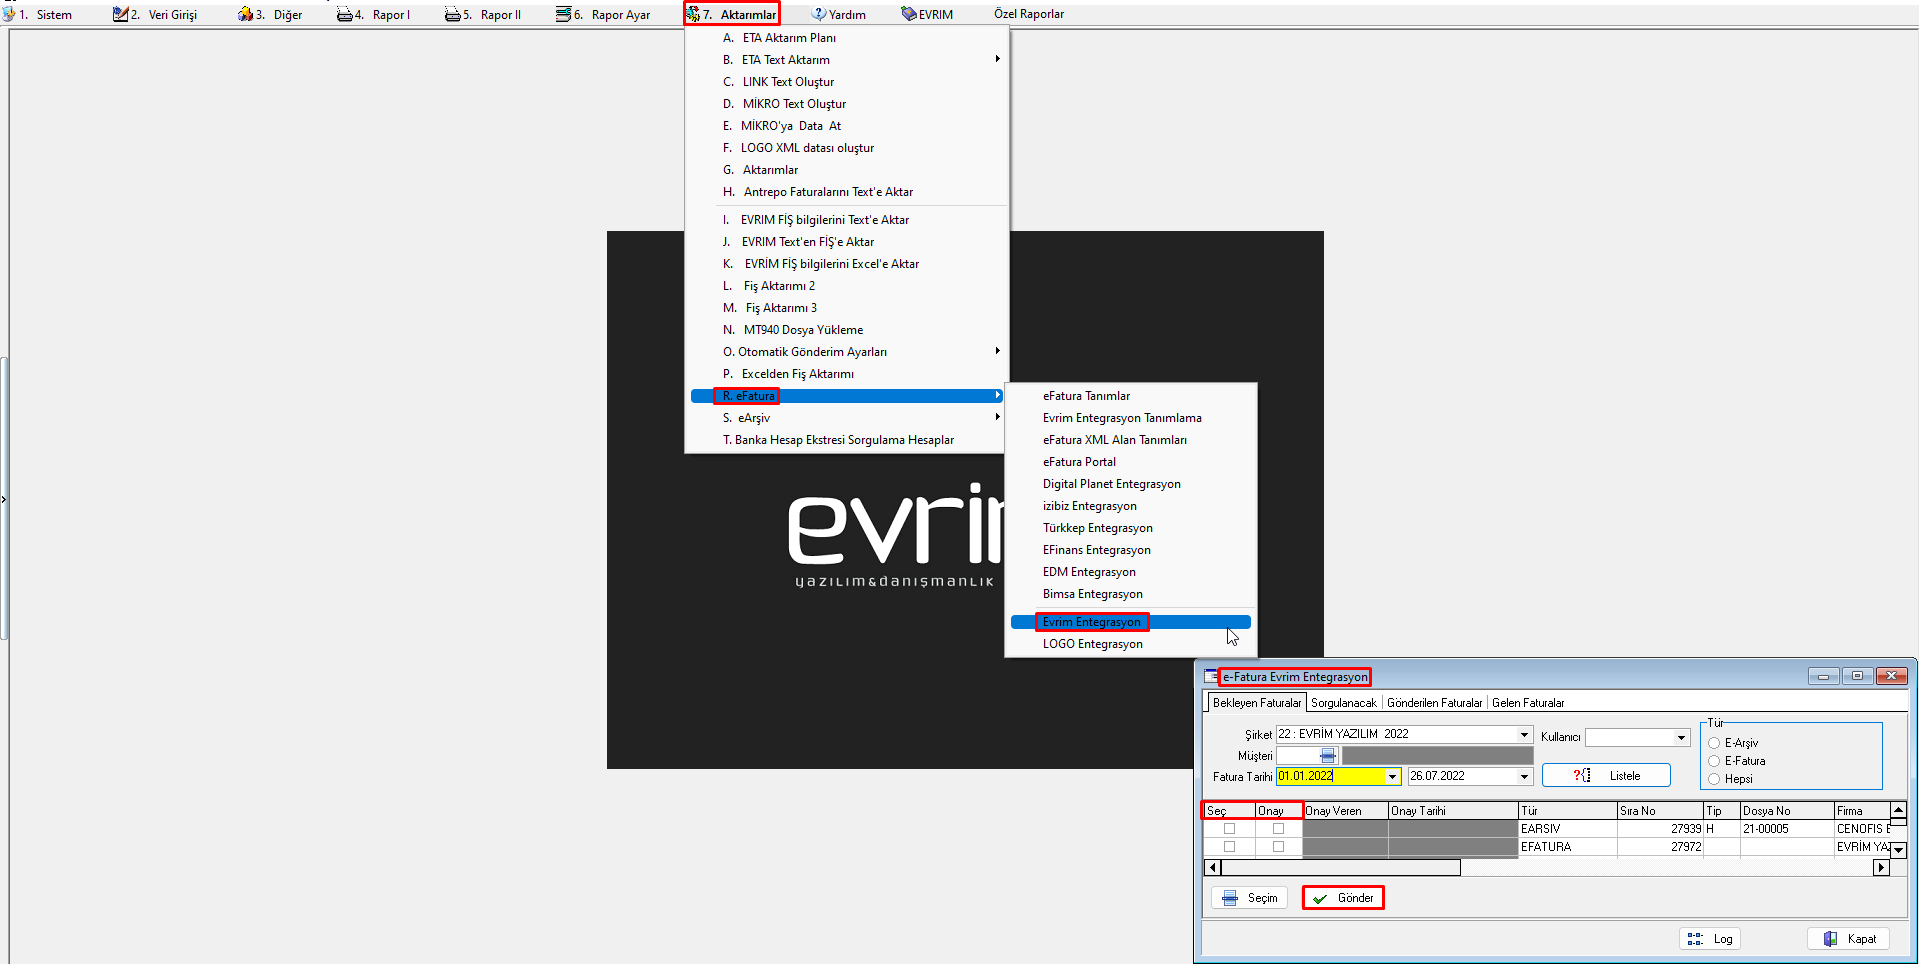Select the Hepsi radio option
The image size is (1919, 964).
tap(1714, 779)
